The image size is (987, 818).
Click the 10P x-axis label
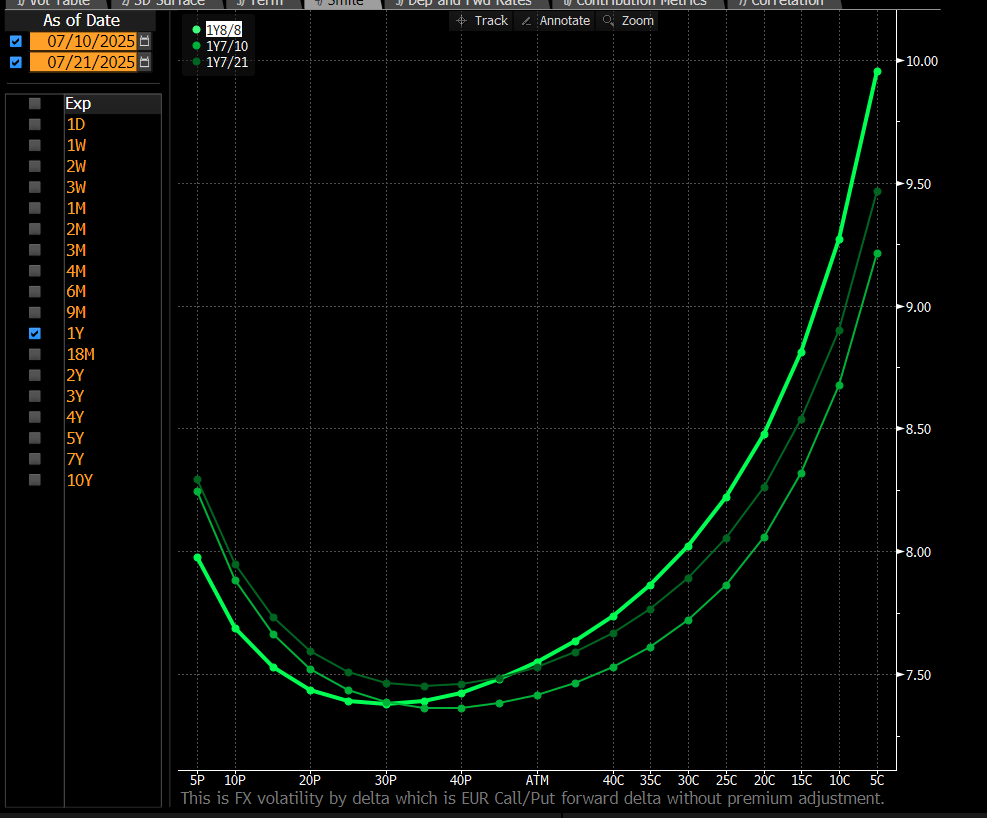[235, 780]
